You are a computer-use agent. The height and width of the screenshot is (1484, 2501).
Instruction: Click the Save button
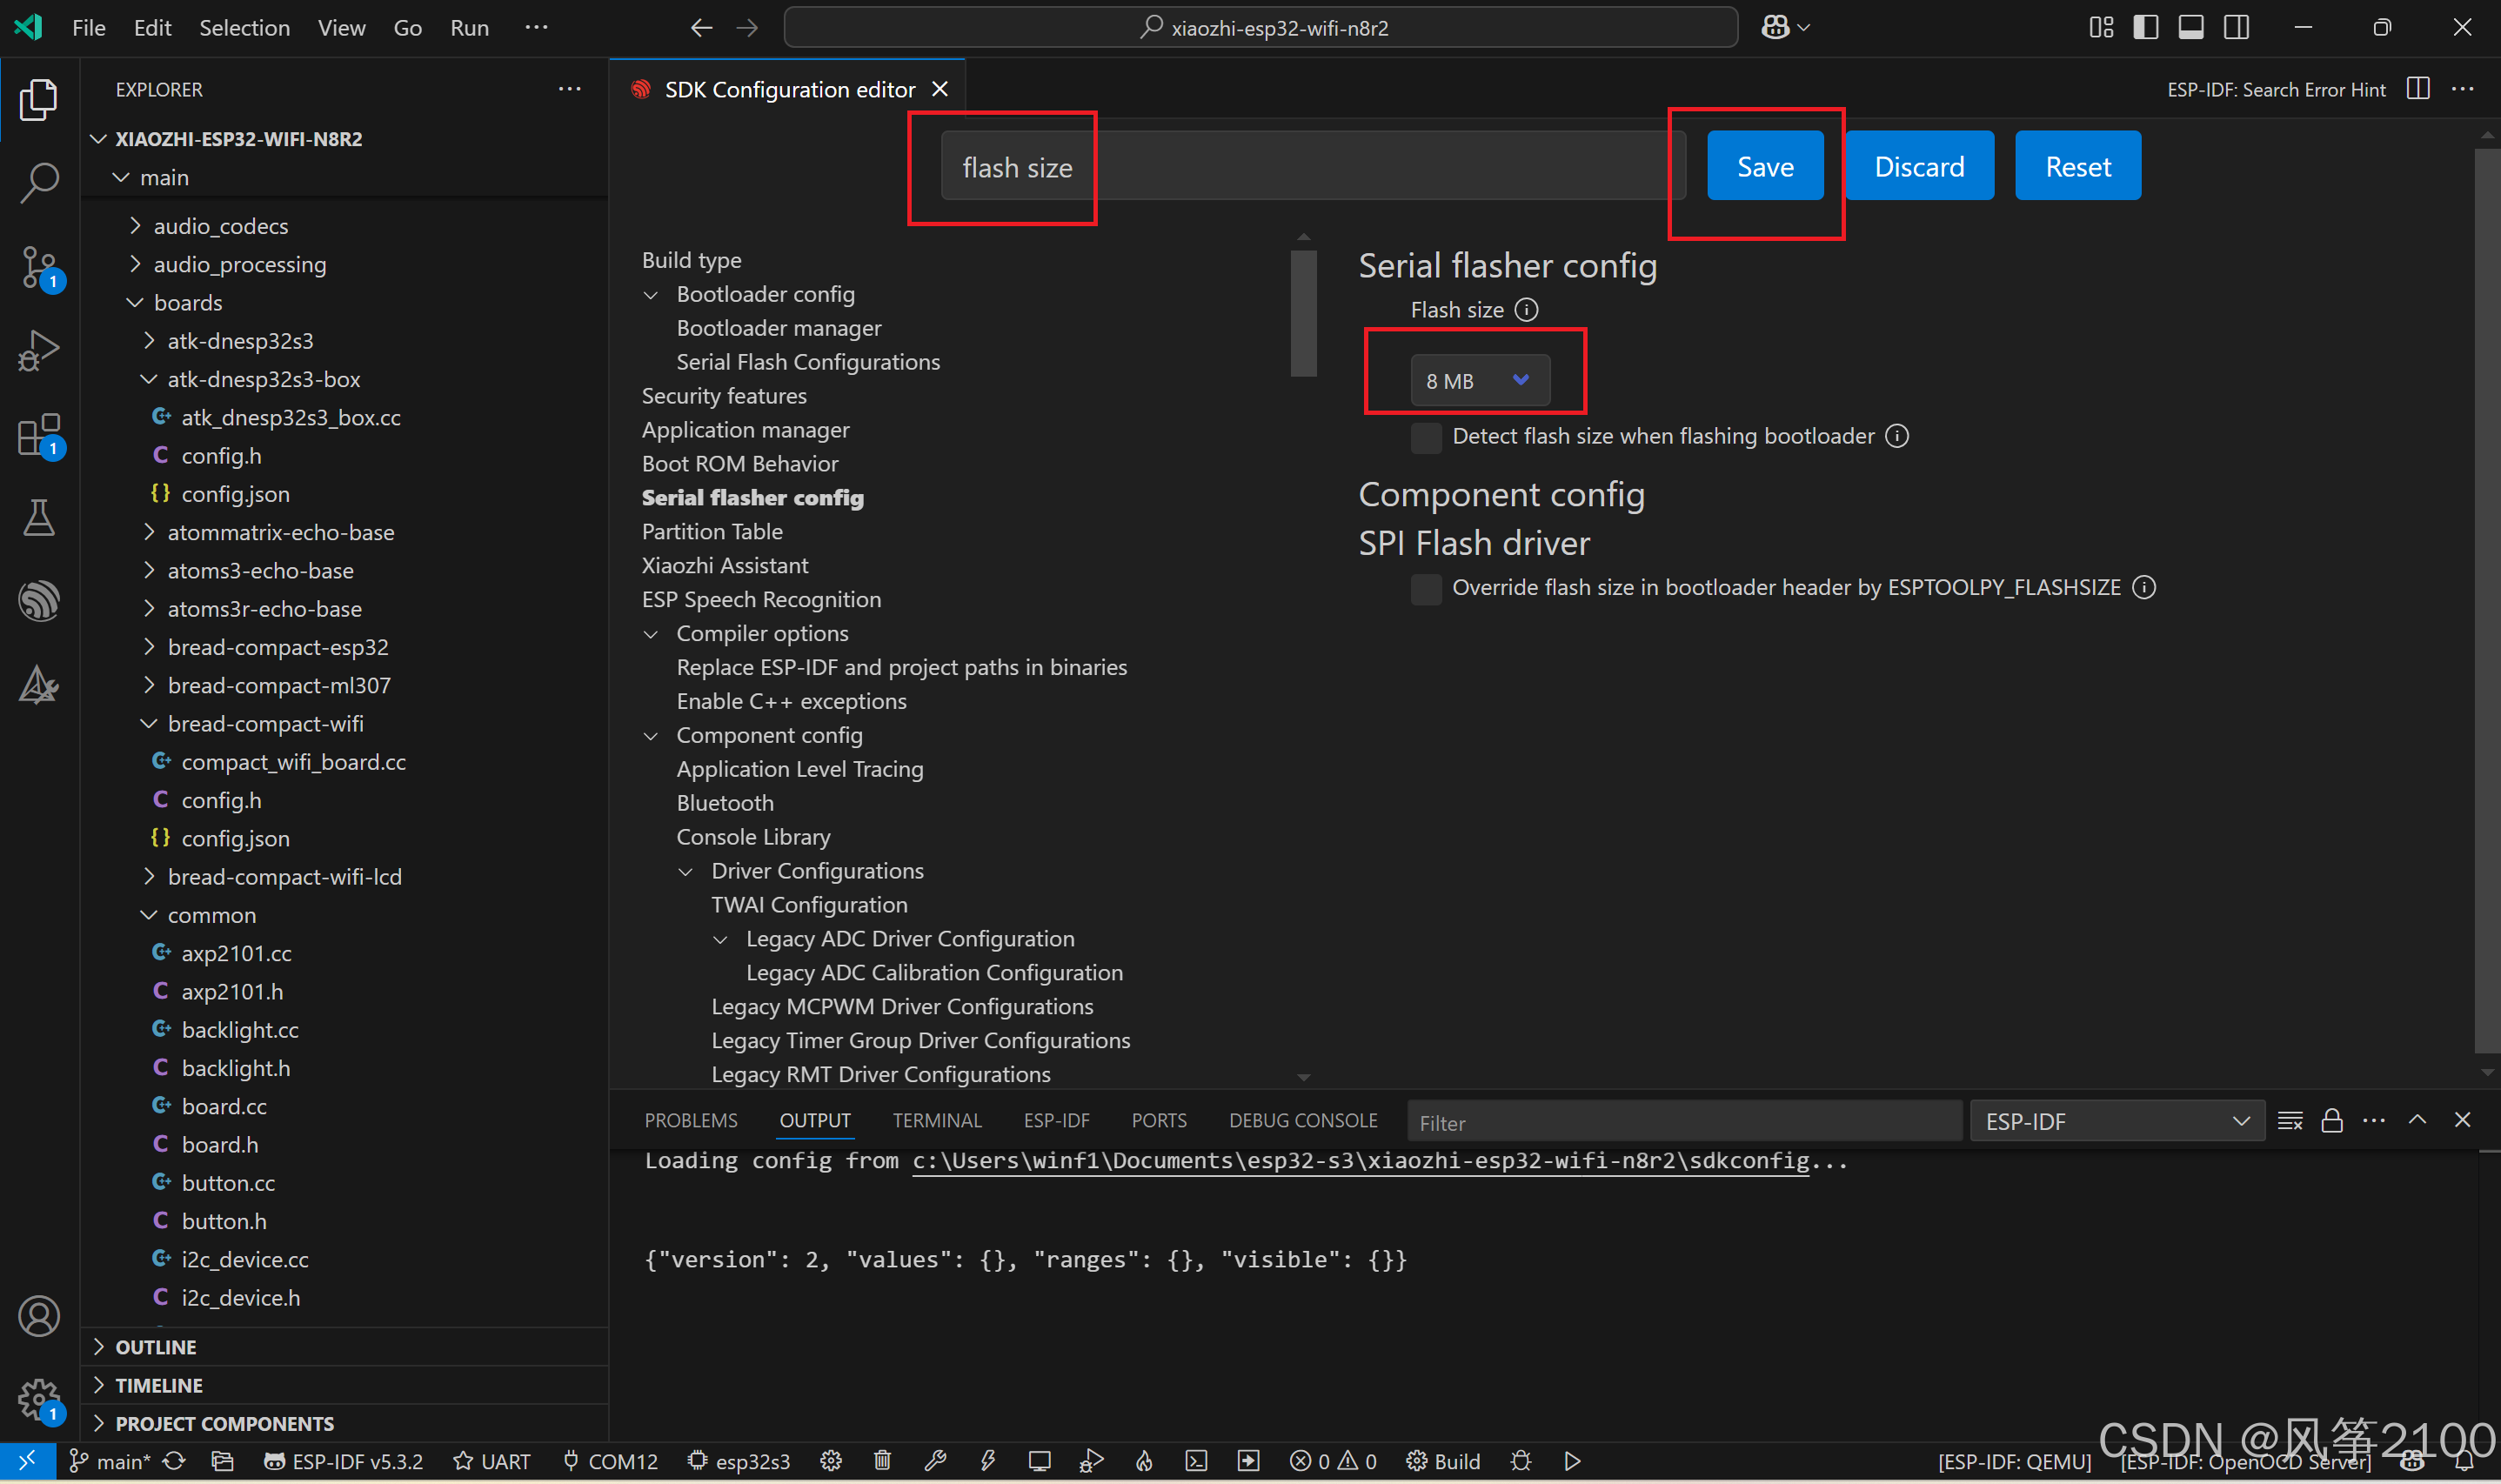coord(1764,166)
